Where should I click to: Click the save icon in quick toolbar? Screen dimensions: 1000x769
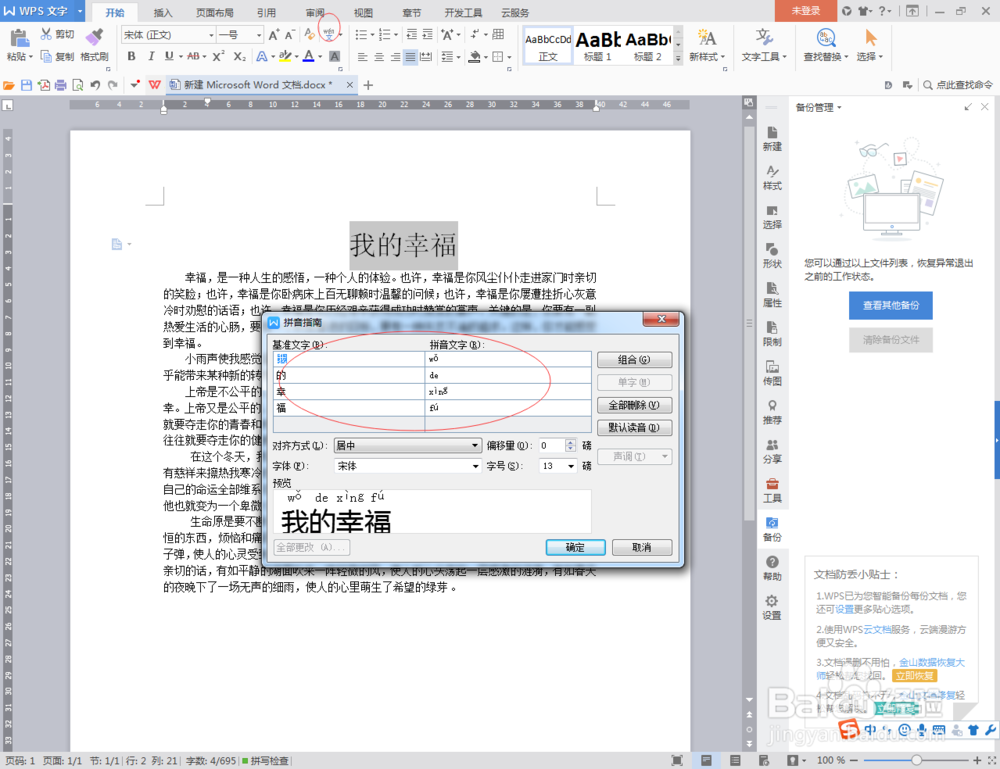pos(26,85)
